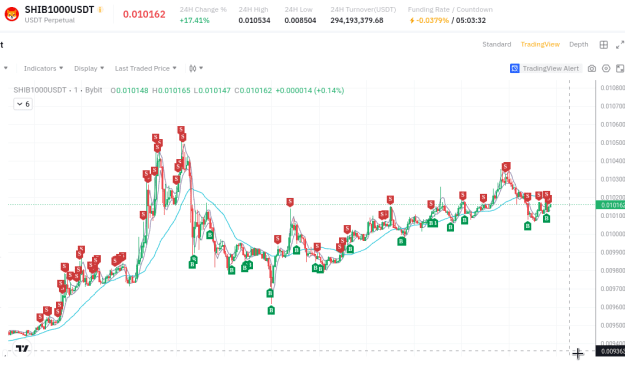Click the chart fullscreen square icon

pyautogui.click(x=620, y=69)
